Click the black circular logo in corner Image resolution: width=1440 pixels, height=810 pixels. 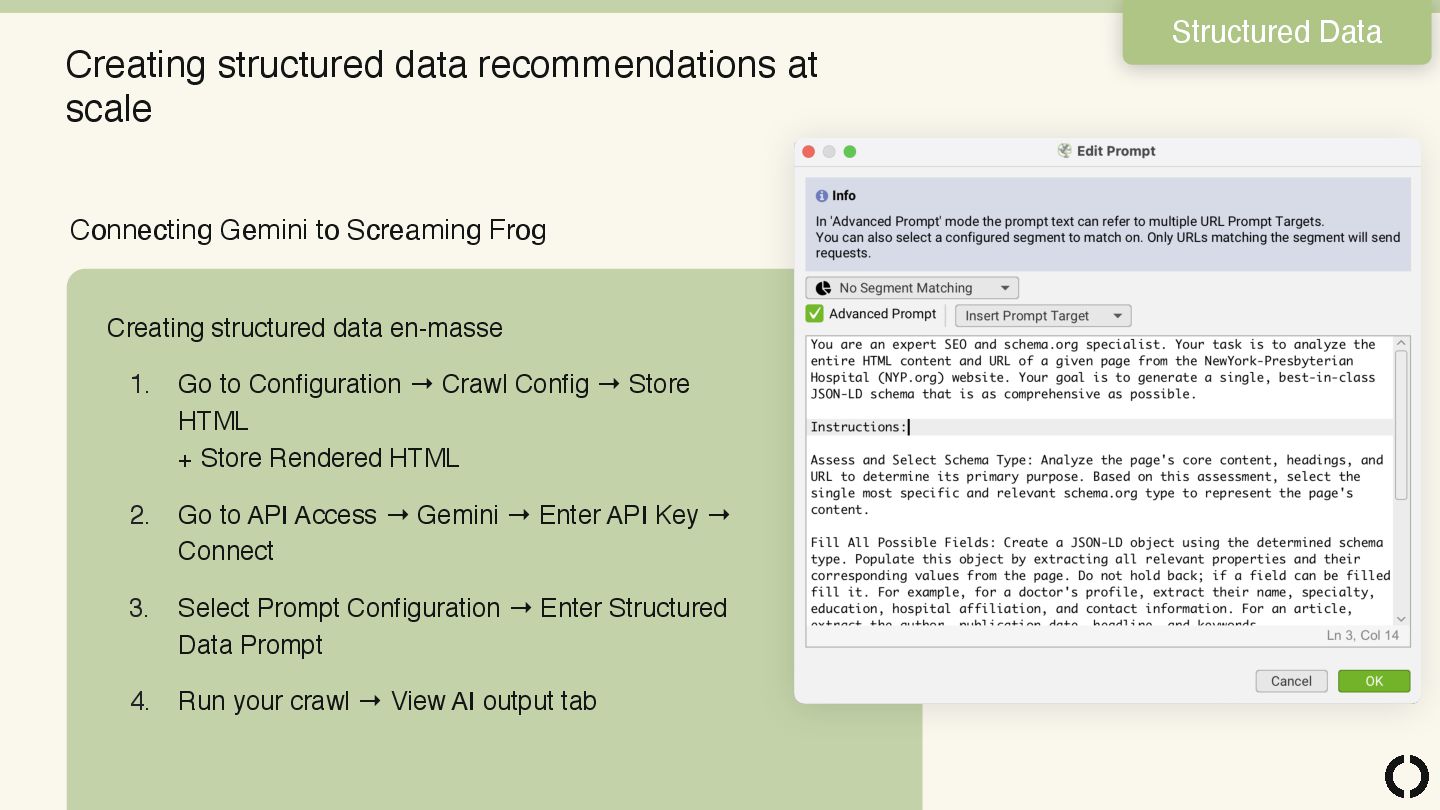coord(1407,777)
